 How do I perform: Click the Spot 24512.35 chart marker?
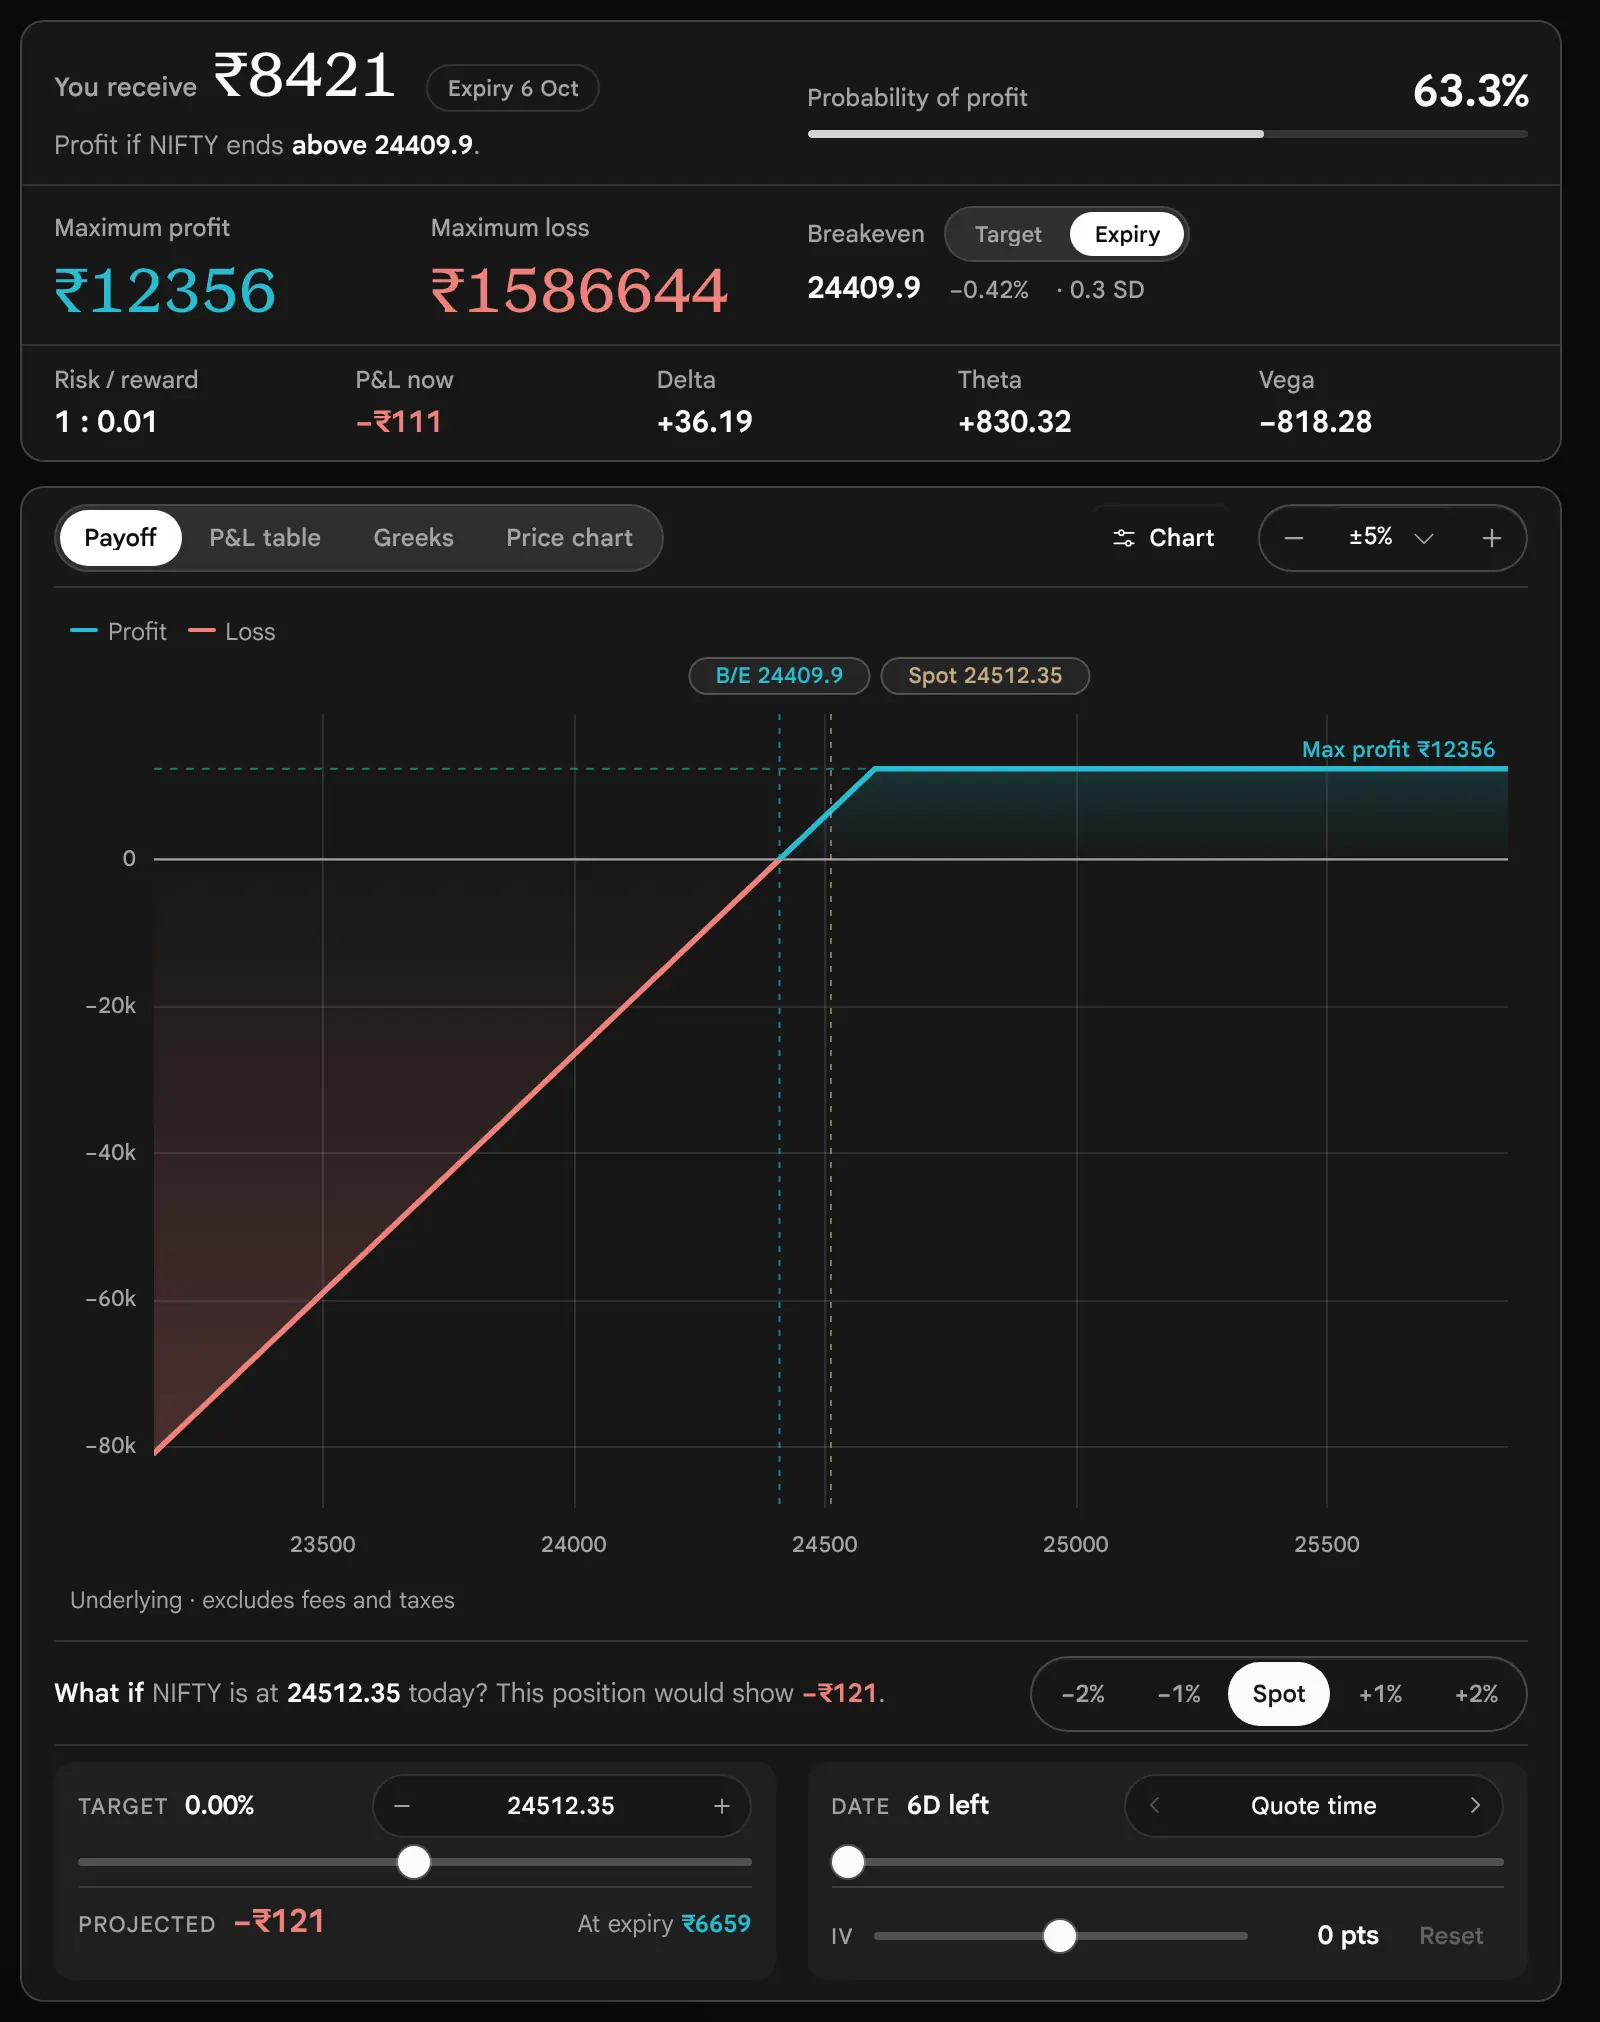pos(985,676)
